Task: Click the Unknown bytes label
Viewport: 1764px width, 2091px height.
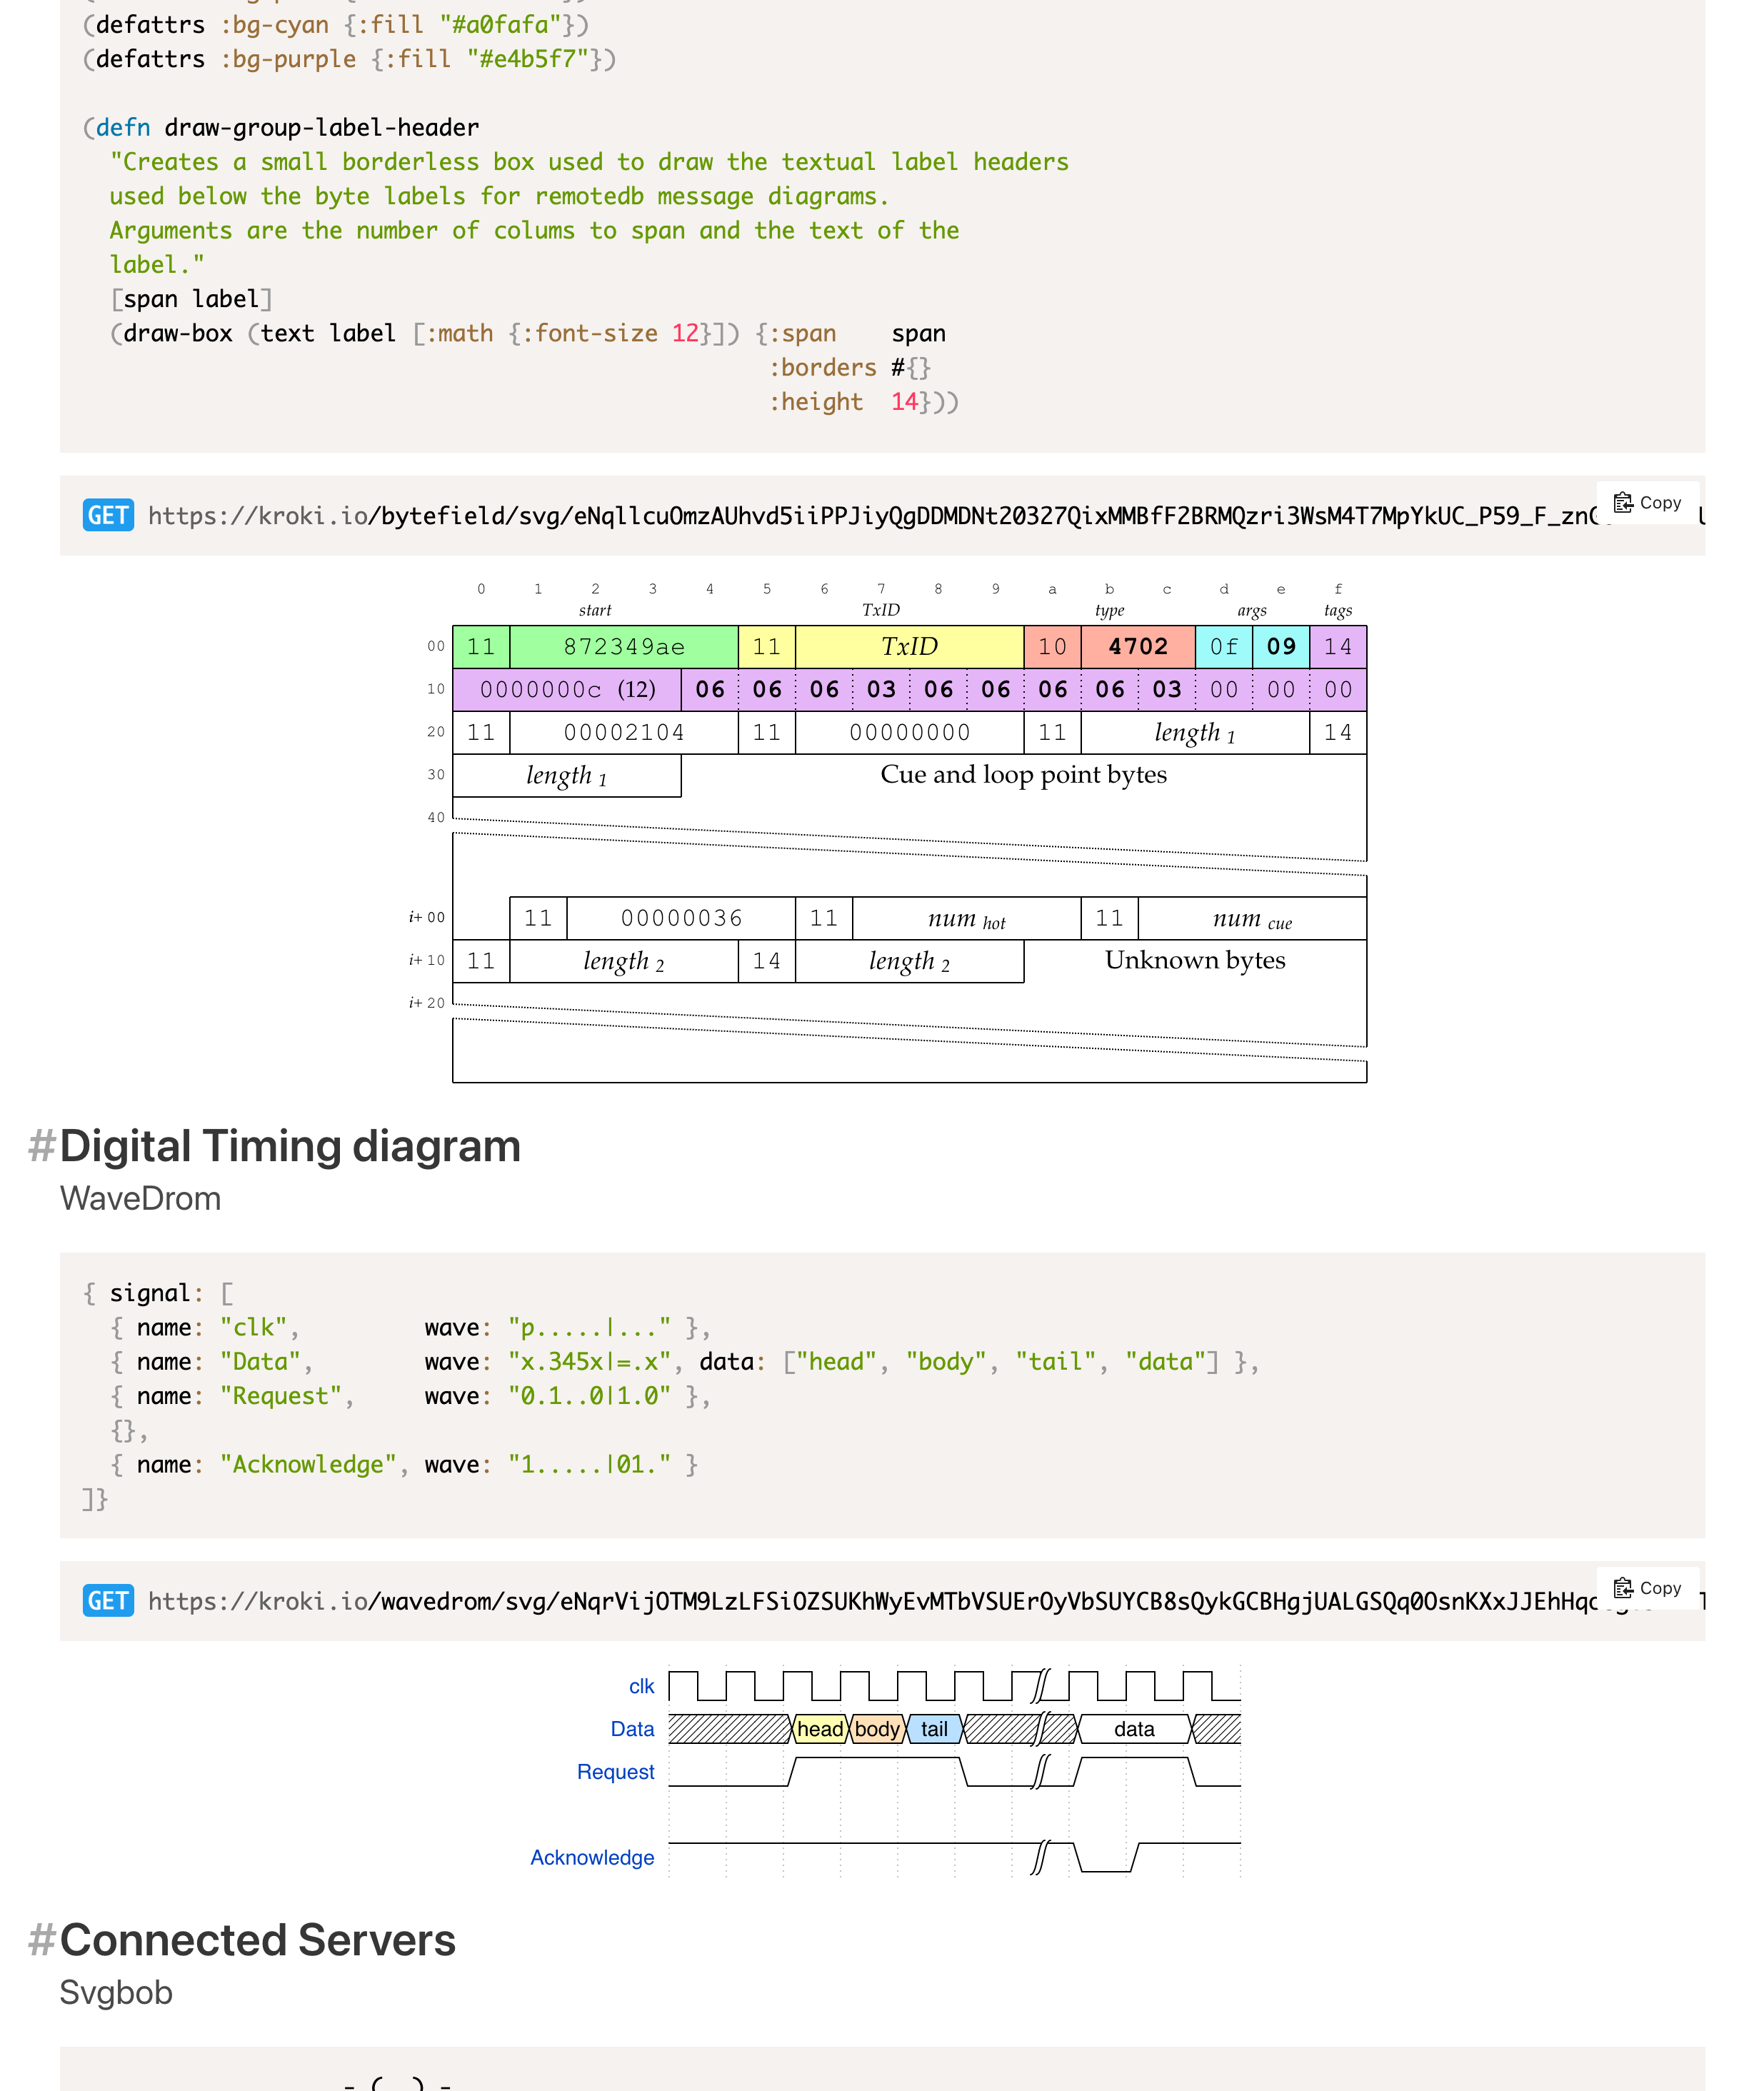Action: 1195,961
